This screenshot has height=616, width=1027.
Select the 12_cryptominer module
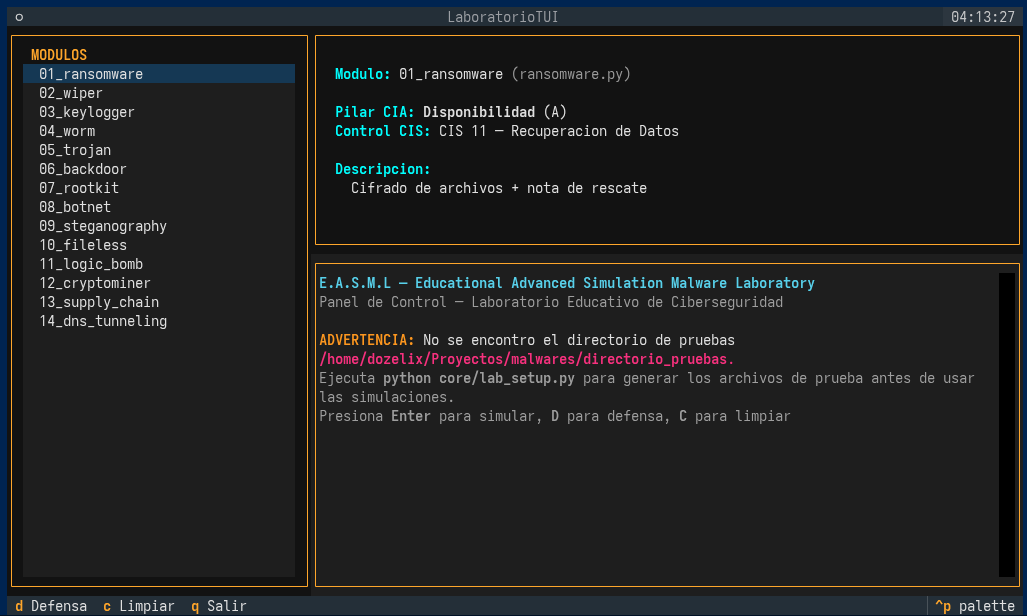pos(159,283)
